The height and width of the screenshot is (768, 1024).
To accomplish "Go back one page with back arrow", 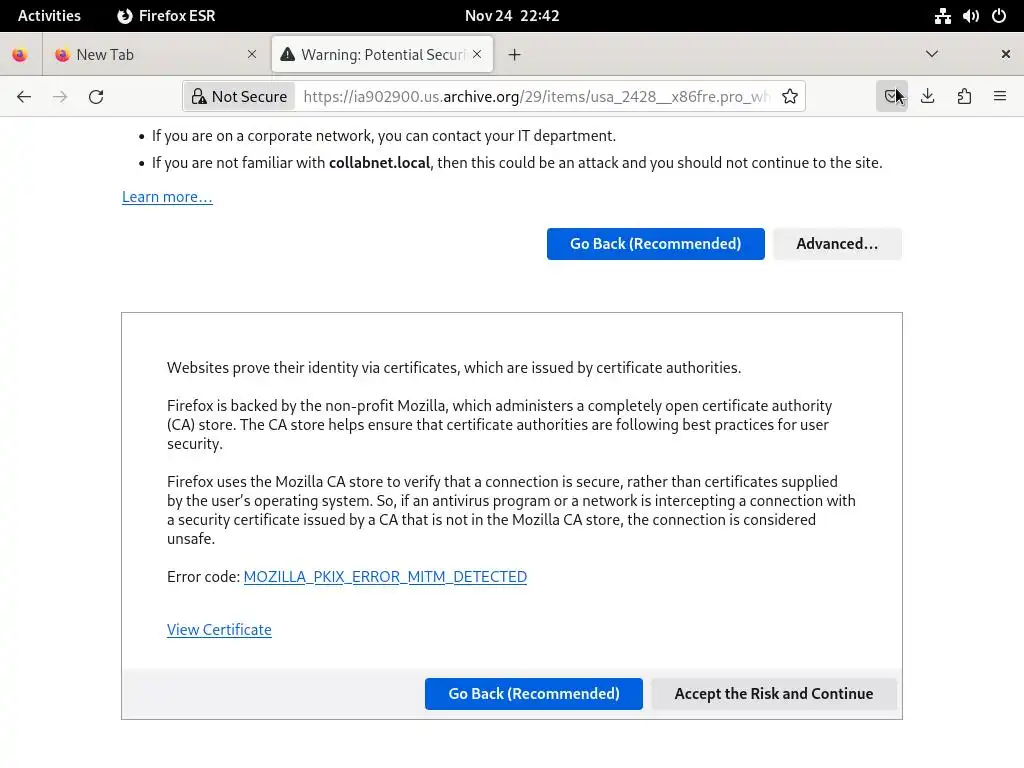I will pos(24,97).
